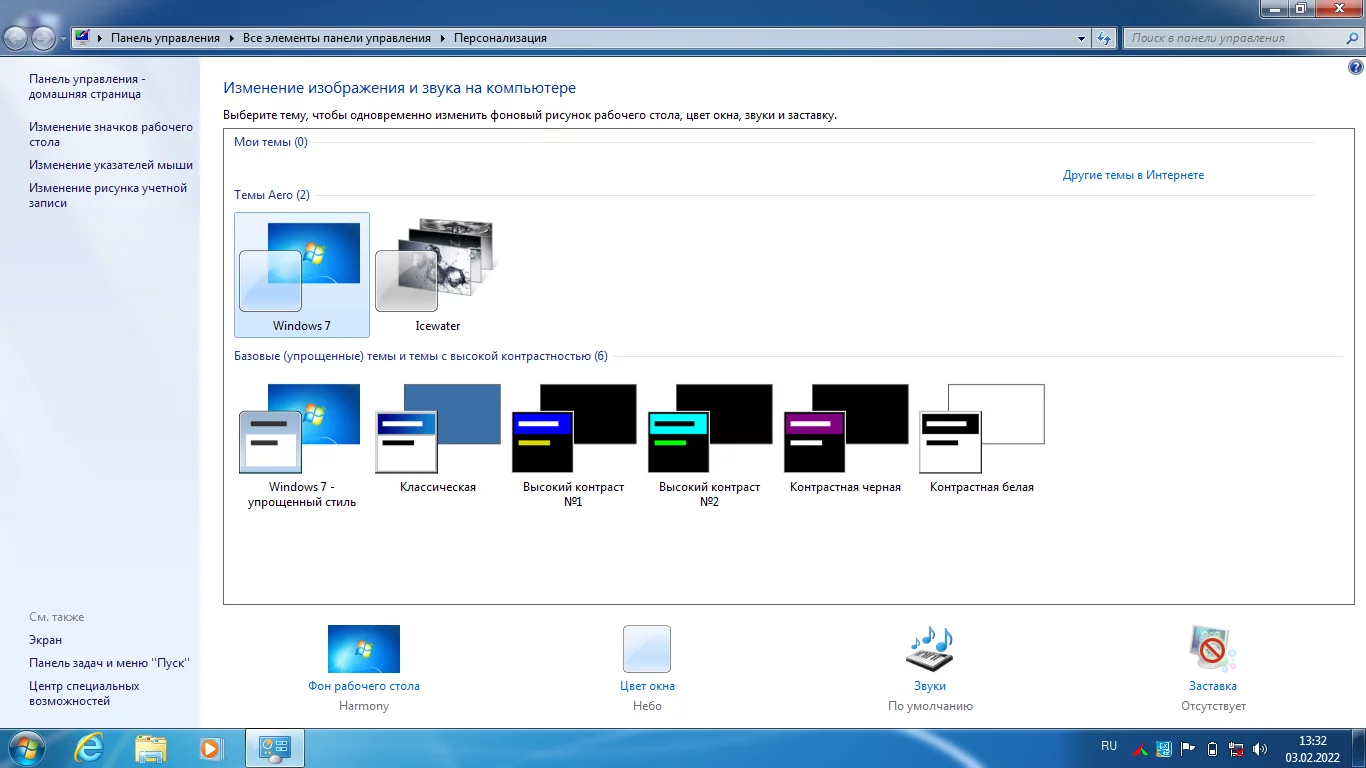The image size is (1366, 768).
Task: Click the blue square tray icon next to the flag
Action: 1165,748
